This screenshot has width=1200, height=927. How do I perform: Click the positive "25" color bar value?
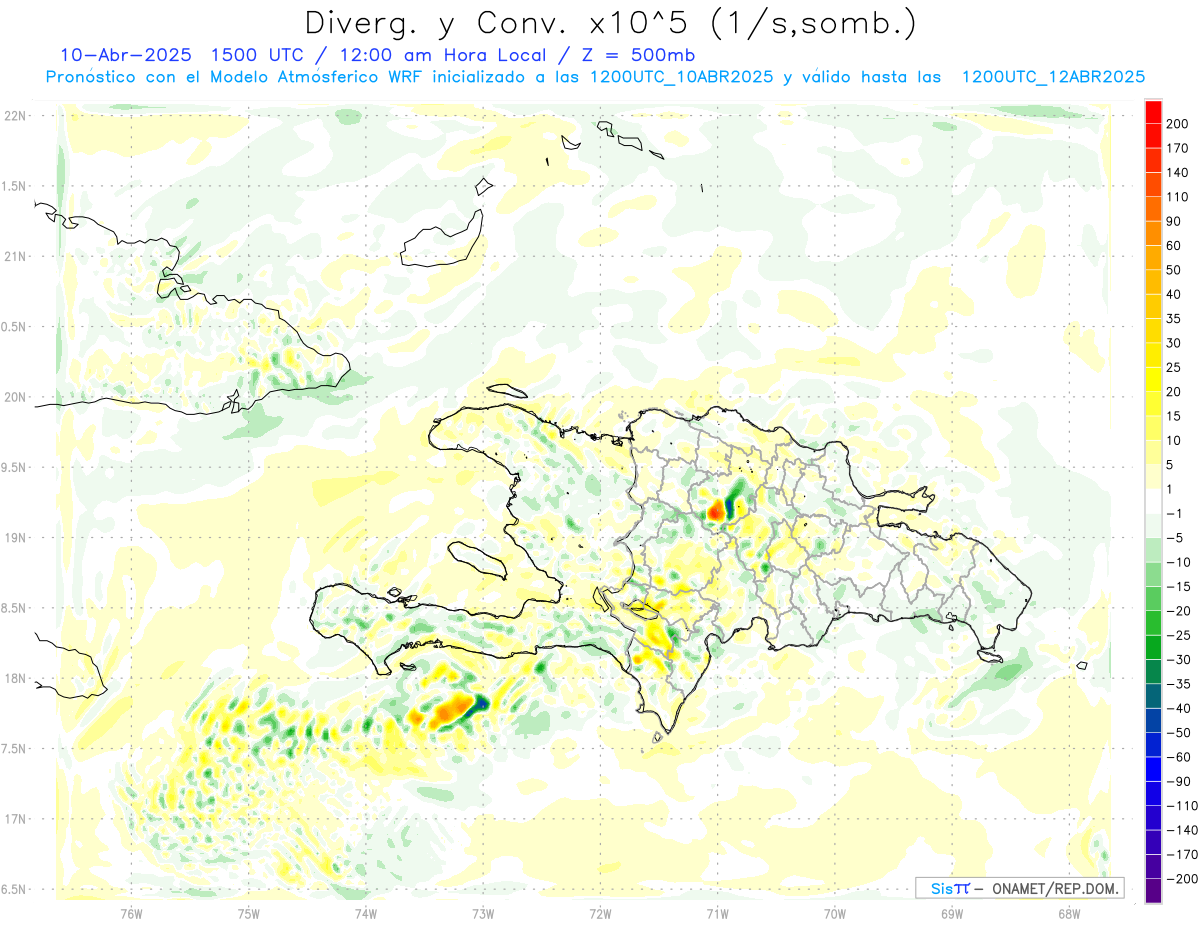[1174, 367]
